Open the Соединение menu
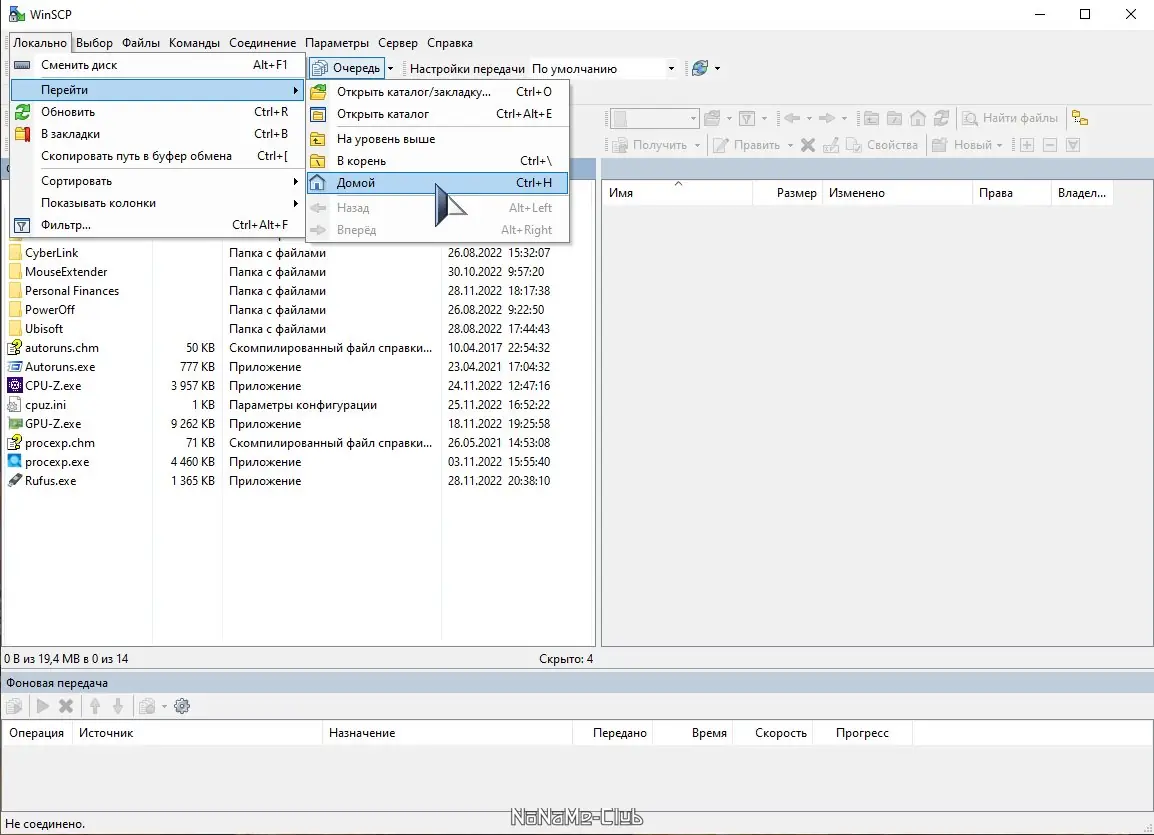 click(x=263, y=43)
